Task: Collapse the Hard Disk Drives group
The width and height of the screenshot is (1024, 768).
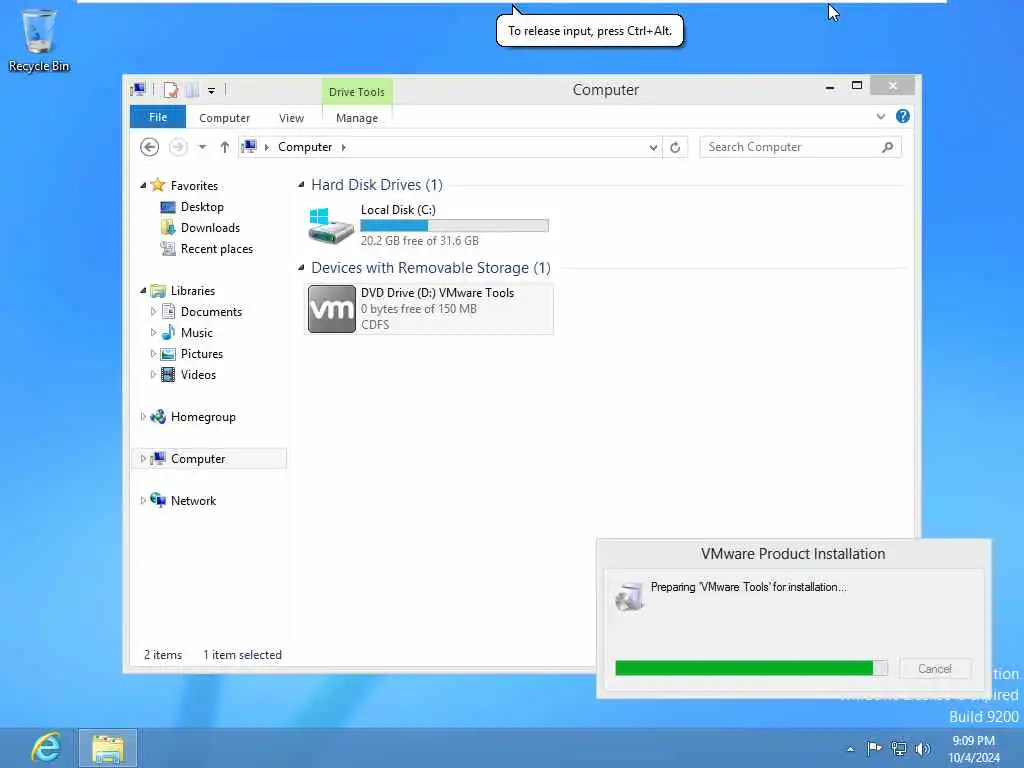Action: click(x=301, y=185)
